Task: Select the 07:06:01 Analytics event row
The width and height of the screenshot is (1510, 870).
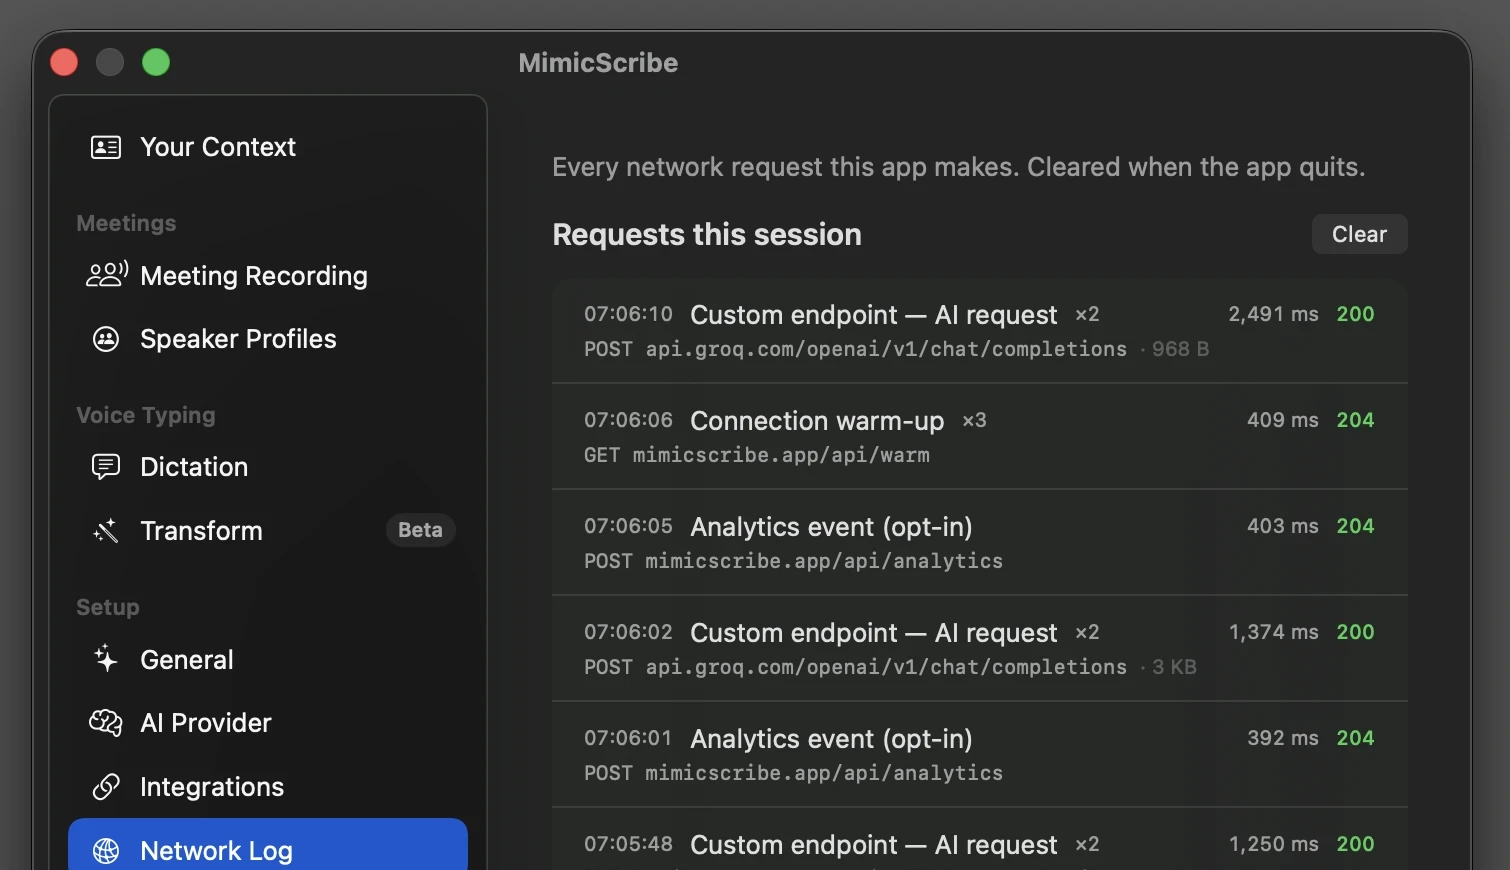Action: (x=980, y=754)
